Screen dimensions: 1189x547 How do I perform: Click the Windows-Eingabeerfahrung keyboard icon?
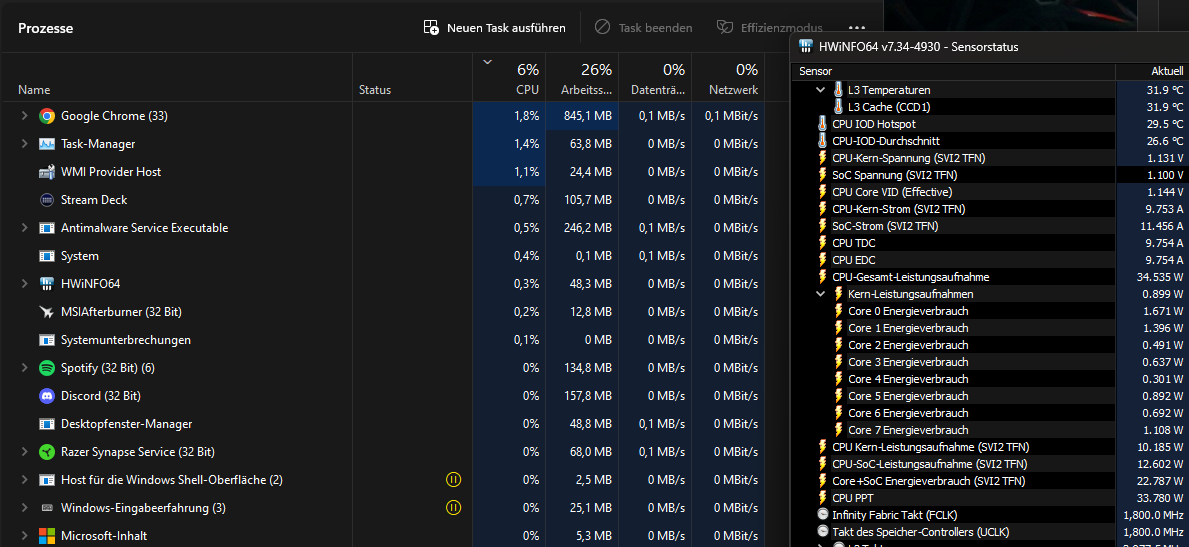coord(47,508)
